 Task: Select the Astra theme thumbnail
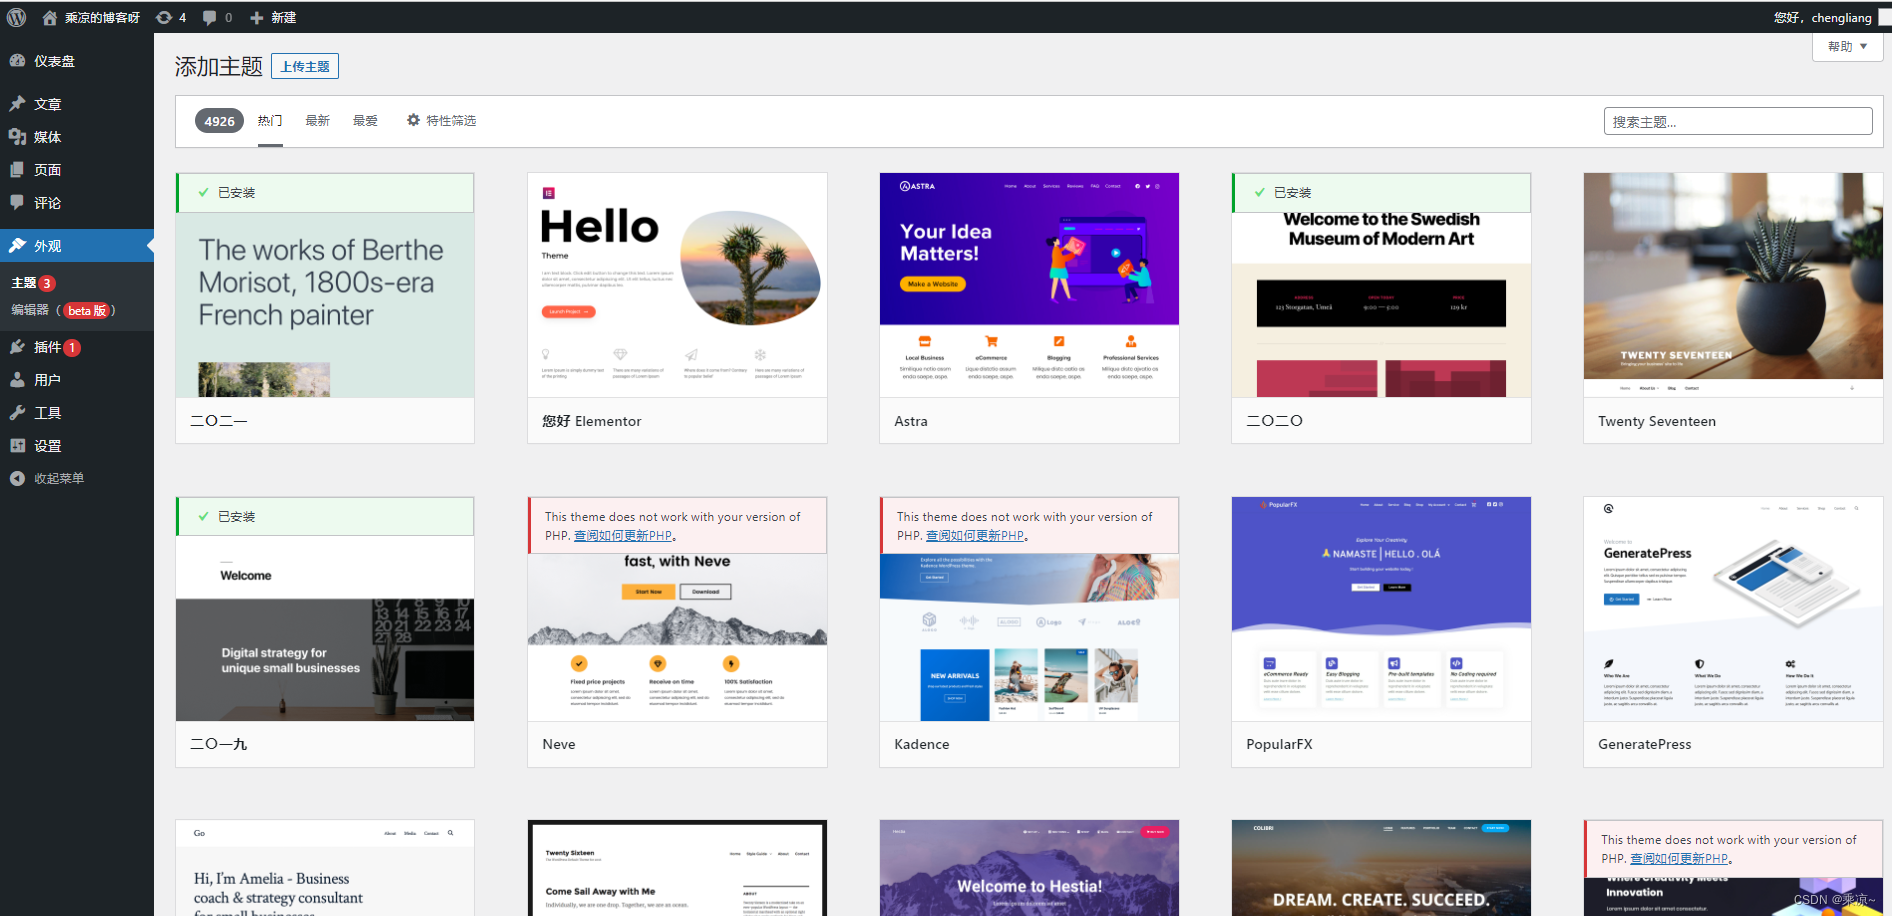click(1029, 285)
